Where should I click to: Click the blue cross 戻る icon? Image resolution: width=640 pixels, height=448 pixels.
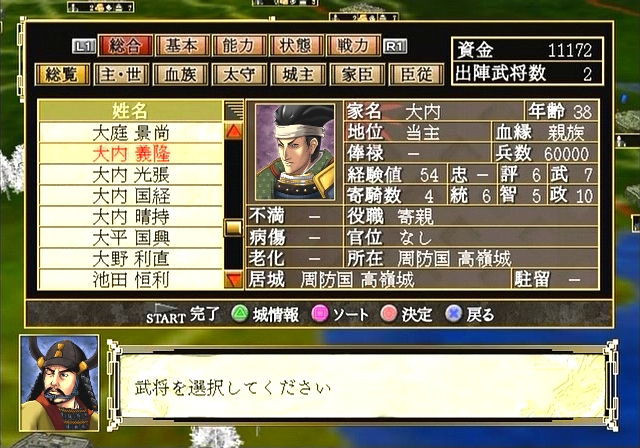pyautogui.click(x=453, y=314)
